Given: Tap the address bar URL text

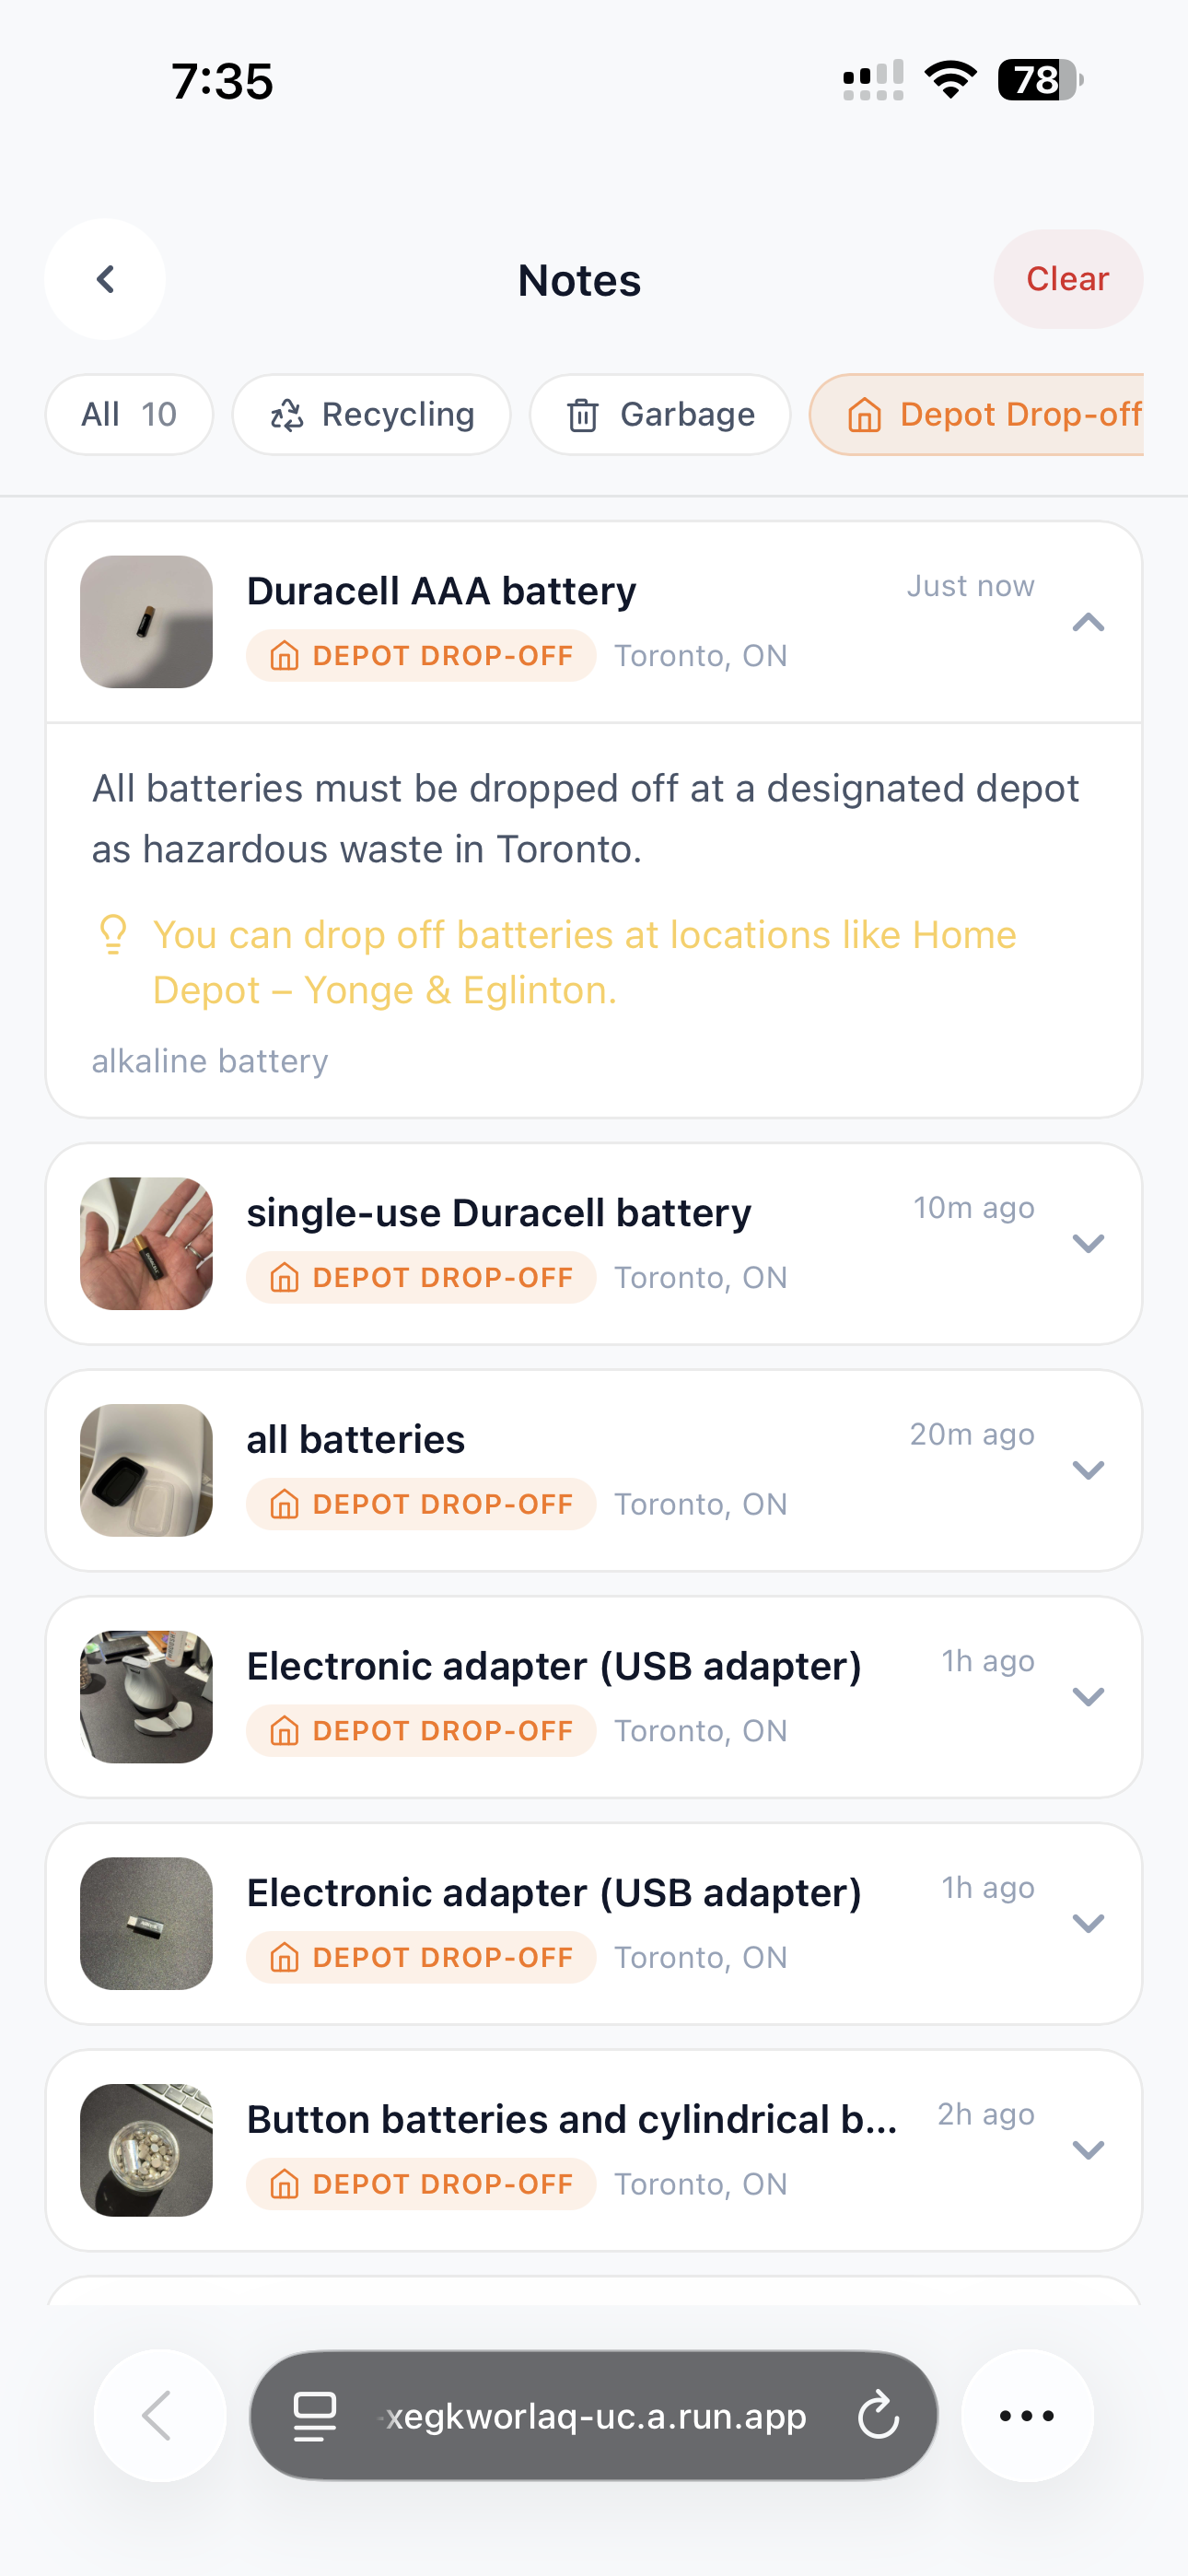Looking at the screenshot, I should 596,2415.
